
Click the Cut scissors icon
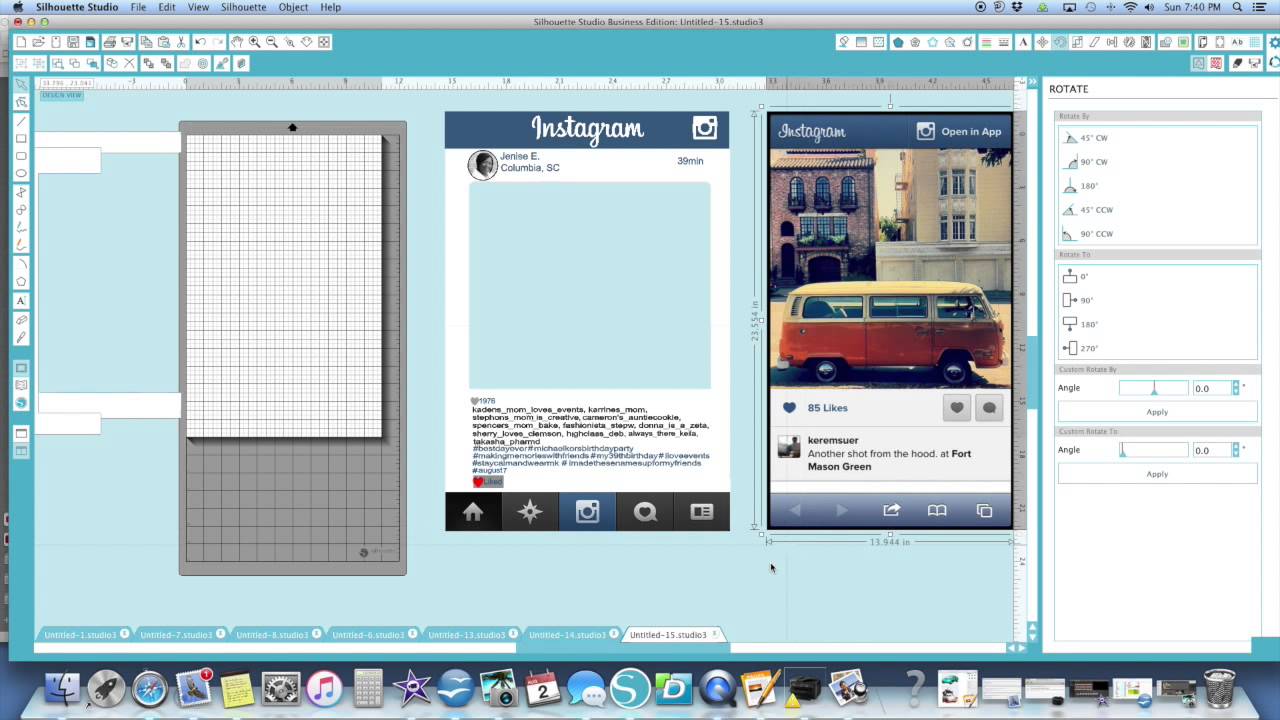click(181, 42)
